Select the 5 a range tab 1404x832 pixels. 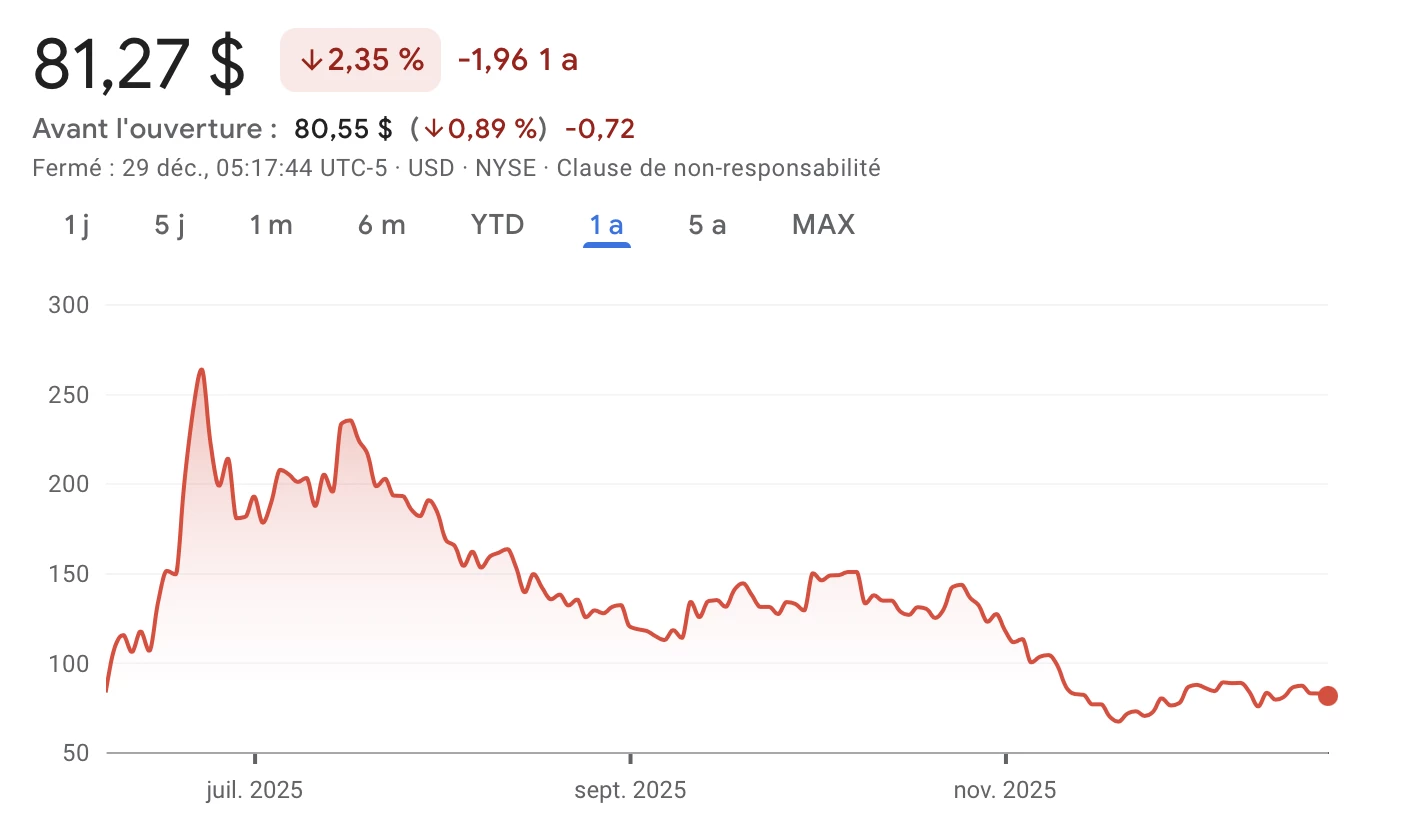coord(706,225)
